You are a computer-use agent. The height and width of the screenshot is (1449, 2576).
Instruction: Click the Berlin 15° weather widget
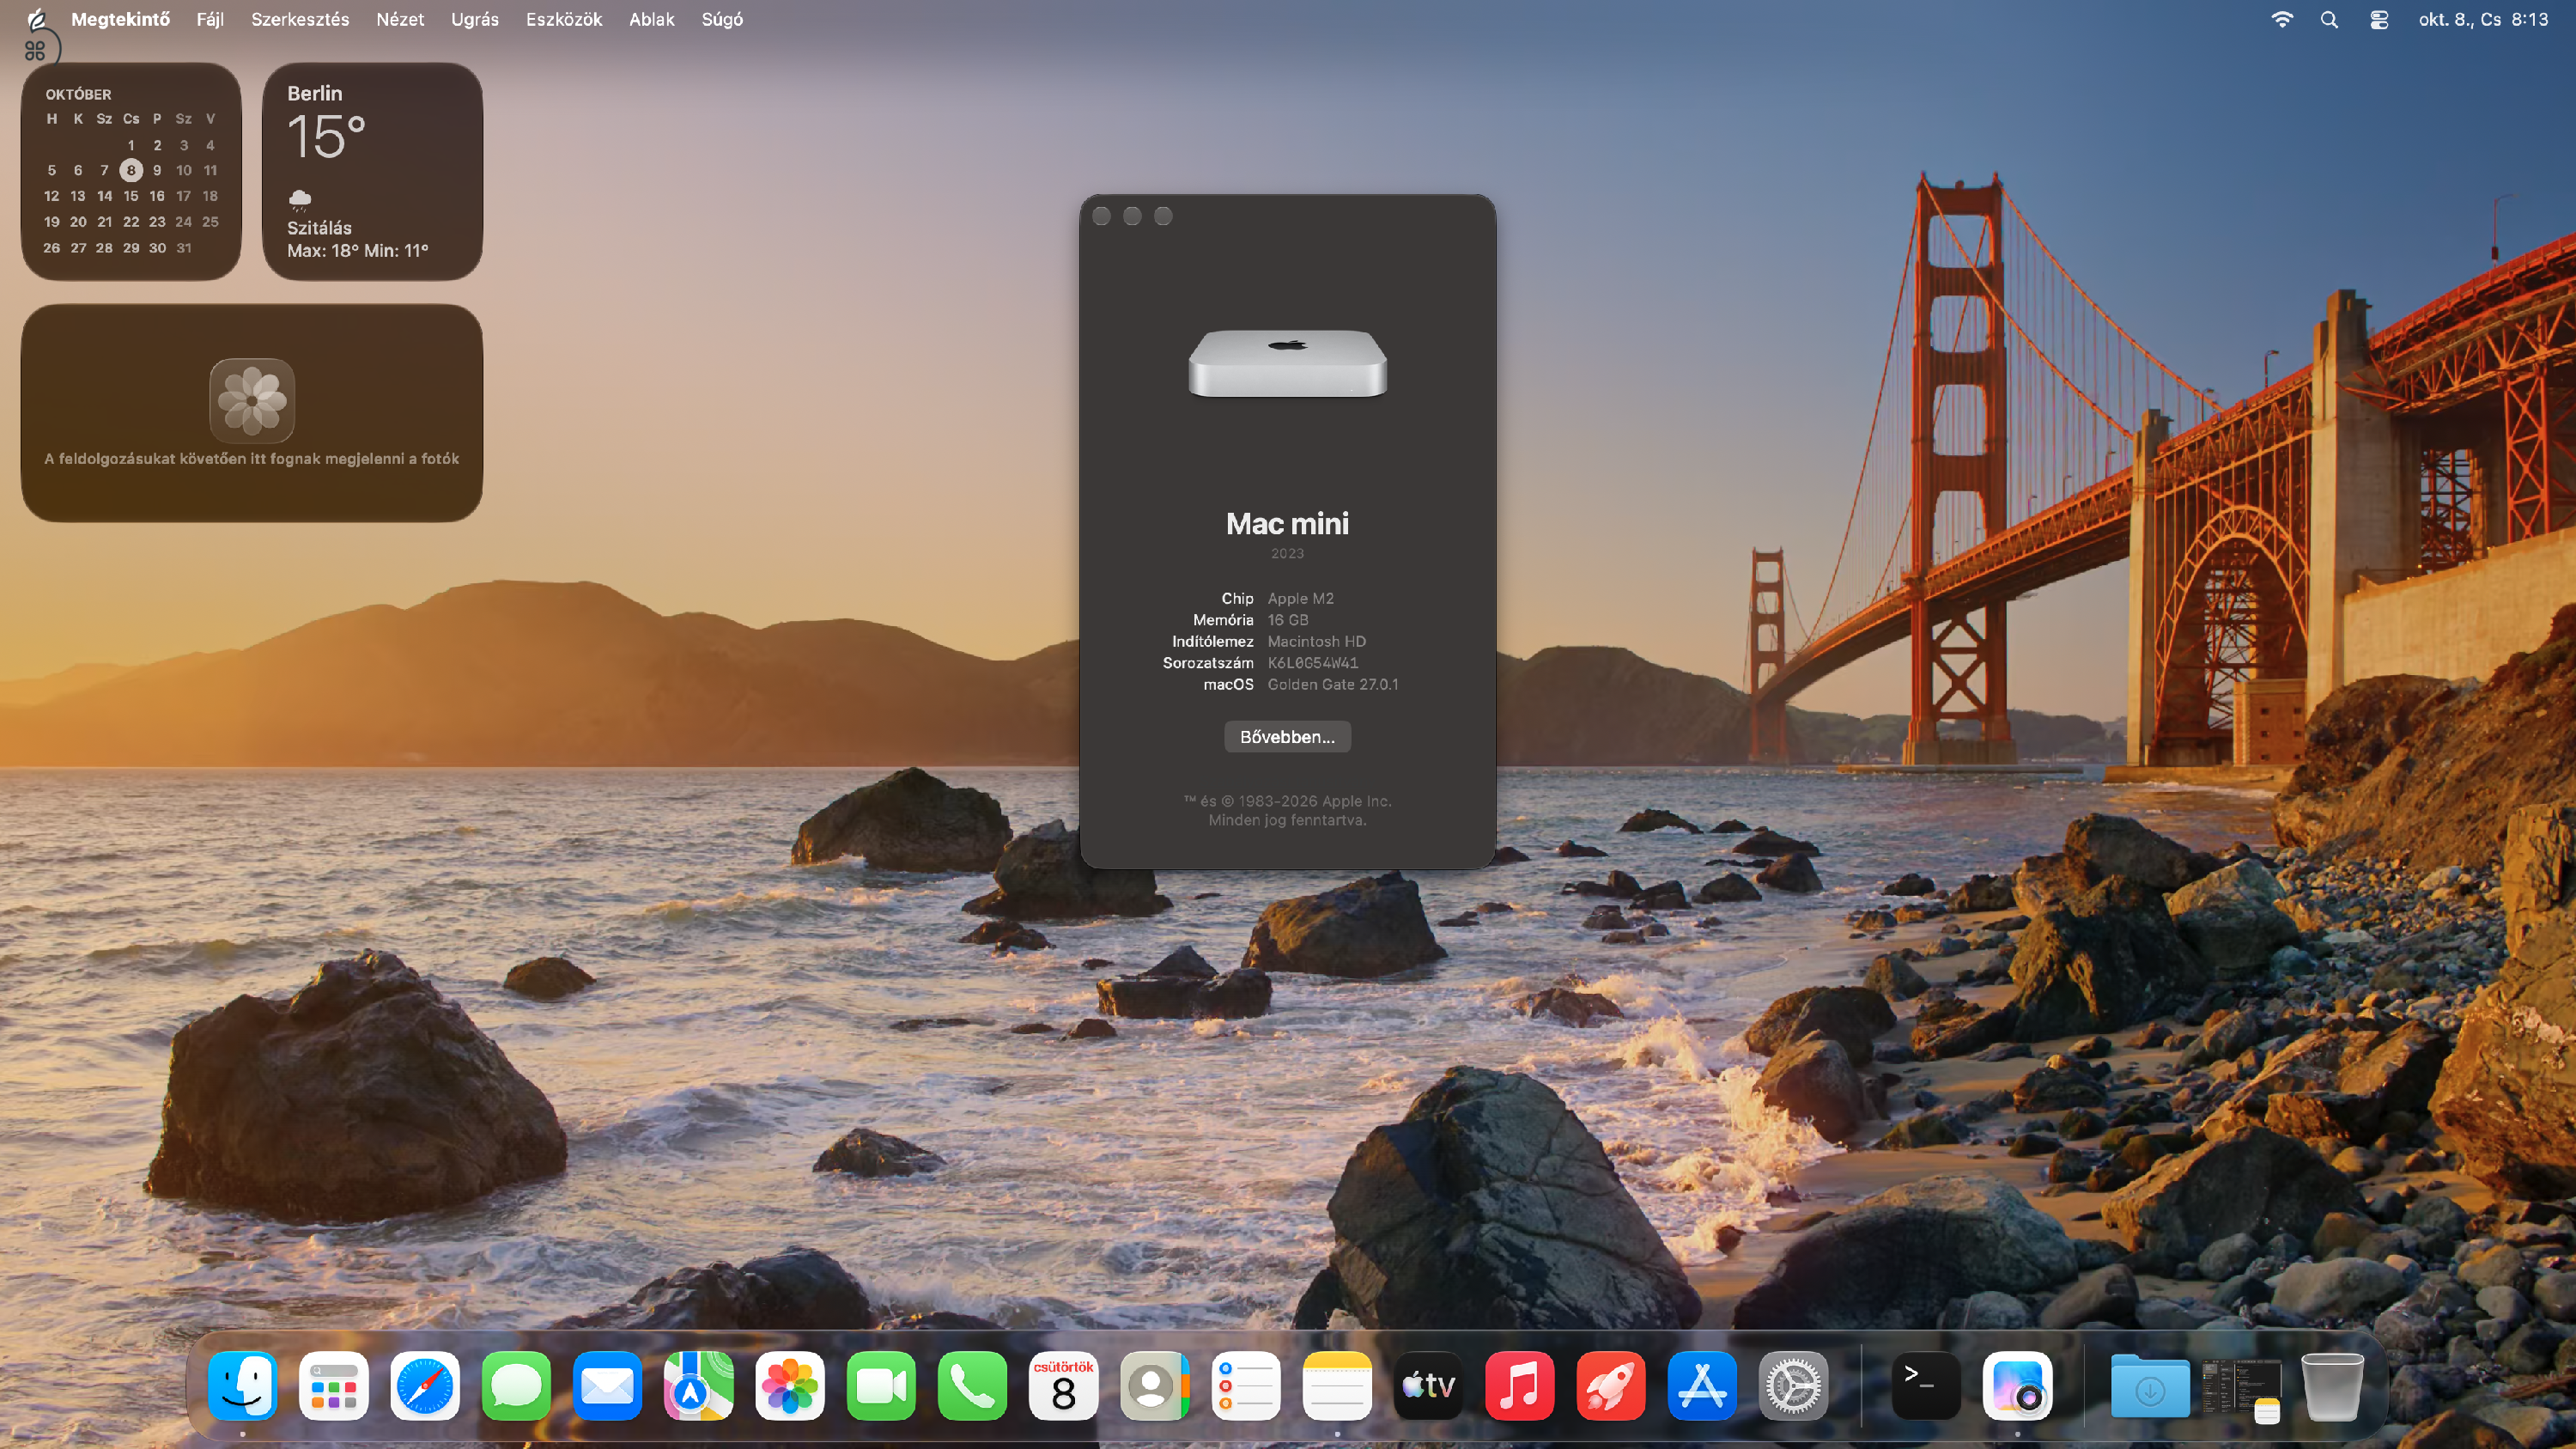(x=372, y=171)
